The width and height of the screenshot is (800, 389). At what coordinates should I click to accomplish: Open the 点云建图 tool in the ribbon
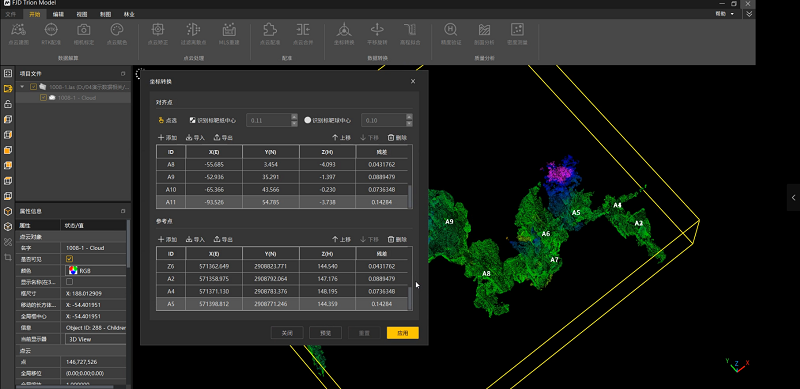(x=18, y=34)
